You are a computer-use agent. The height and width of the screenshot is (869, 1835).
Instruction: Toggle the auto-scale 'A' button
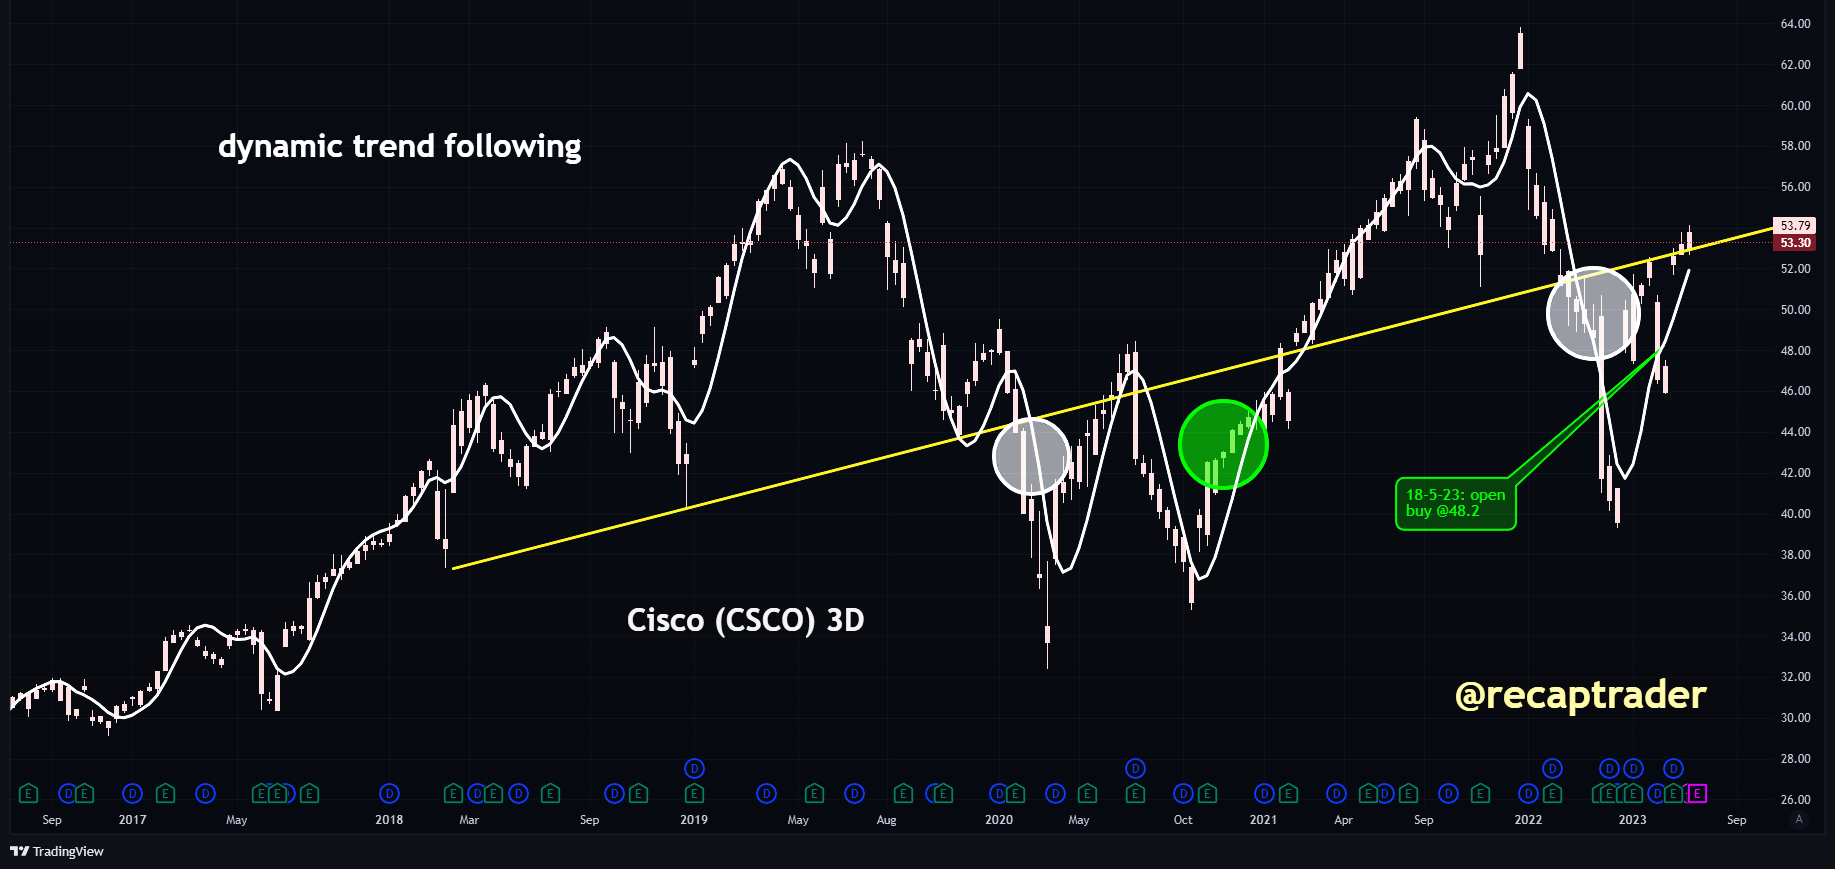point(1799,819)
